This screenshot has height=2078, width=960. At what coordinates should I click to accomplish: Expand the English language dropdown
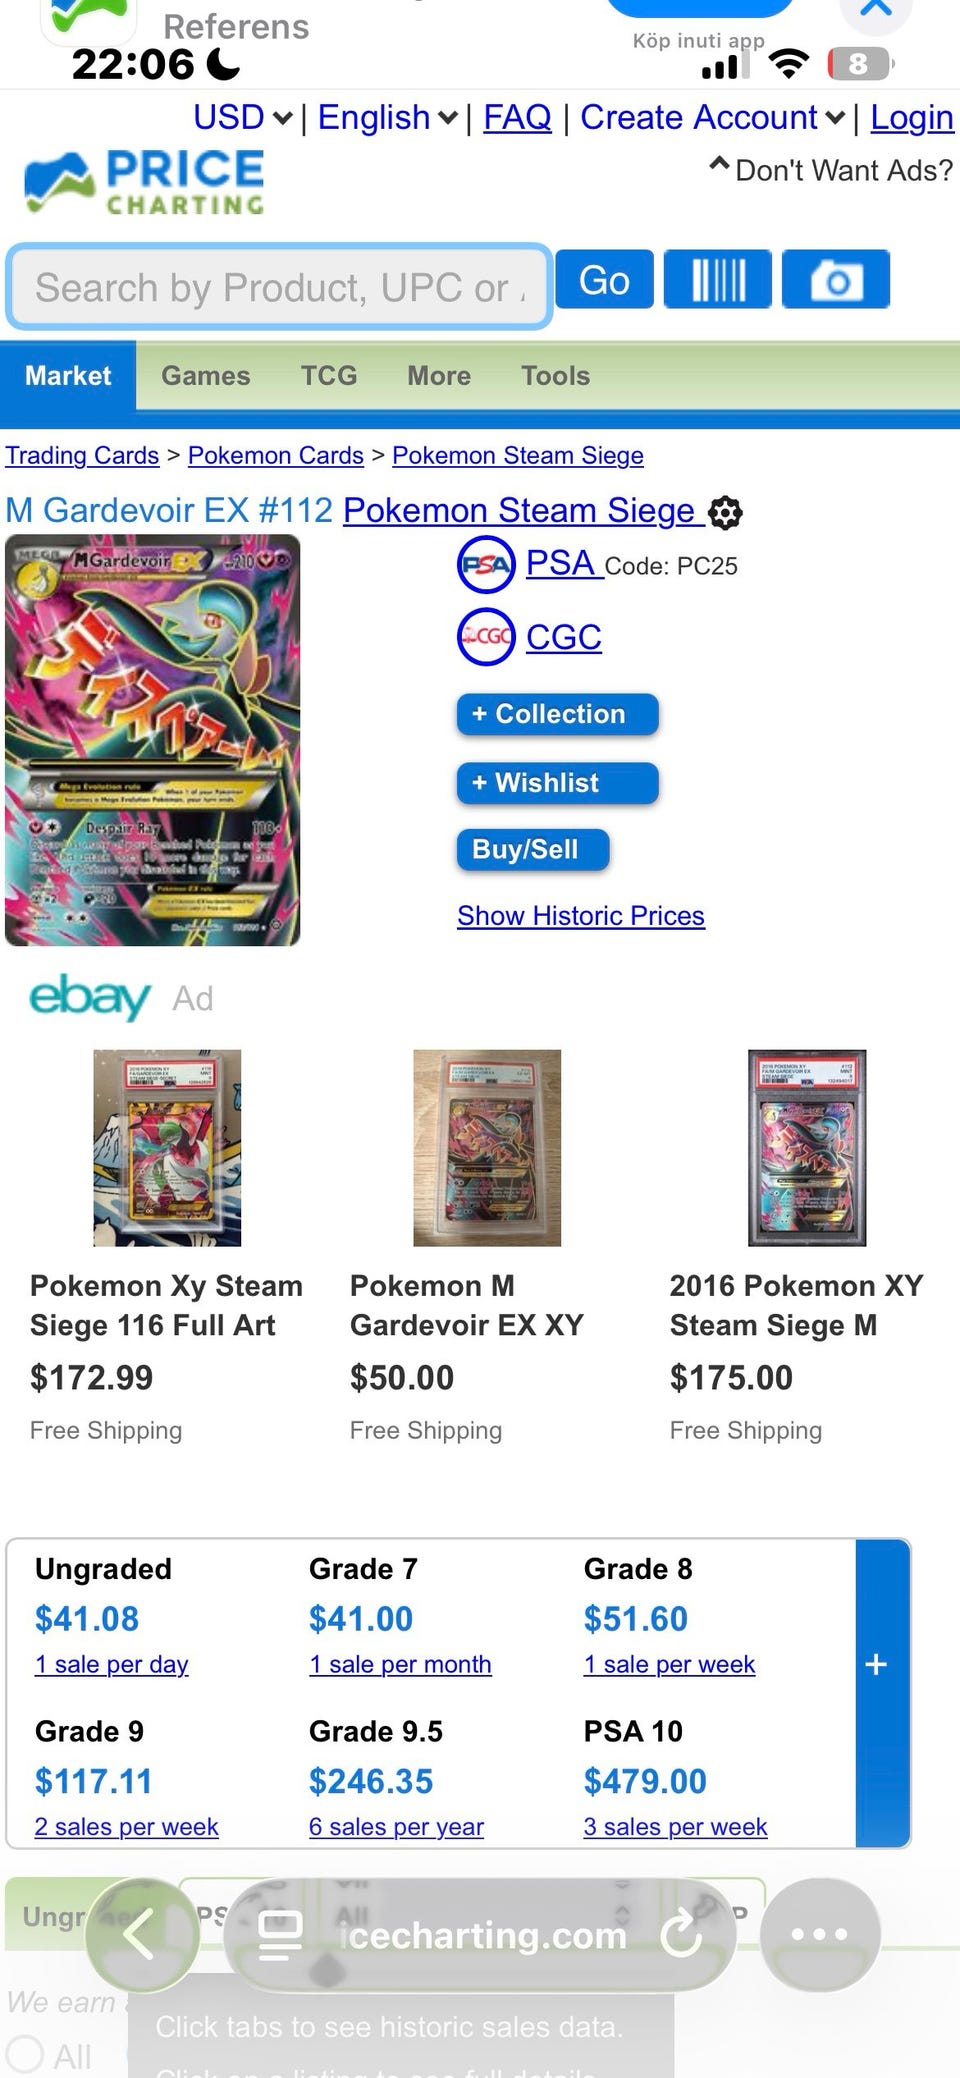click(x=387, y=118)
